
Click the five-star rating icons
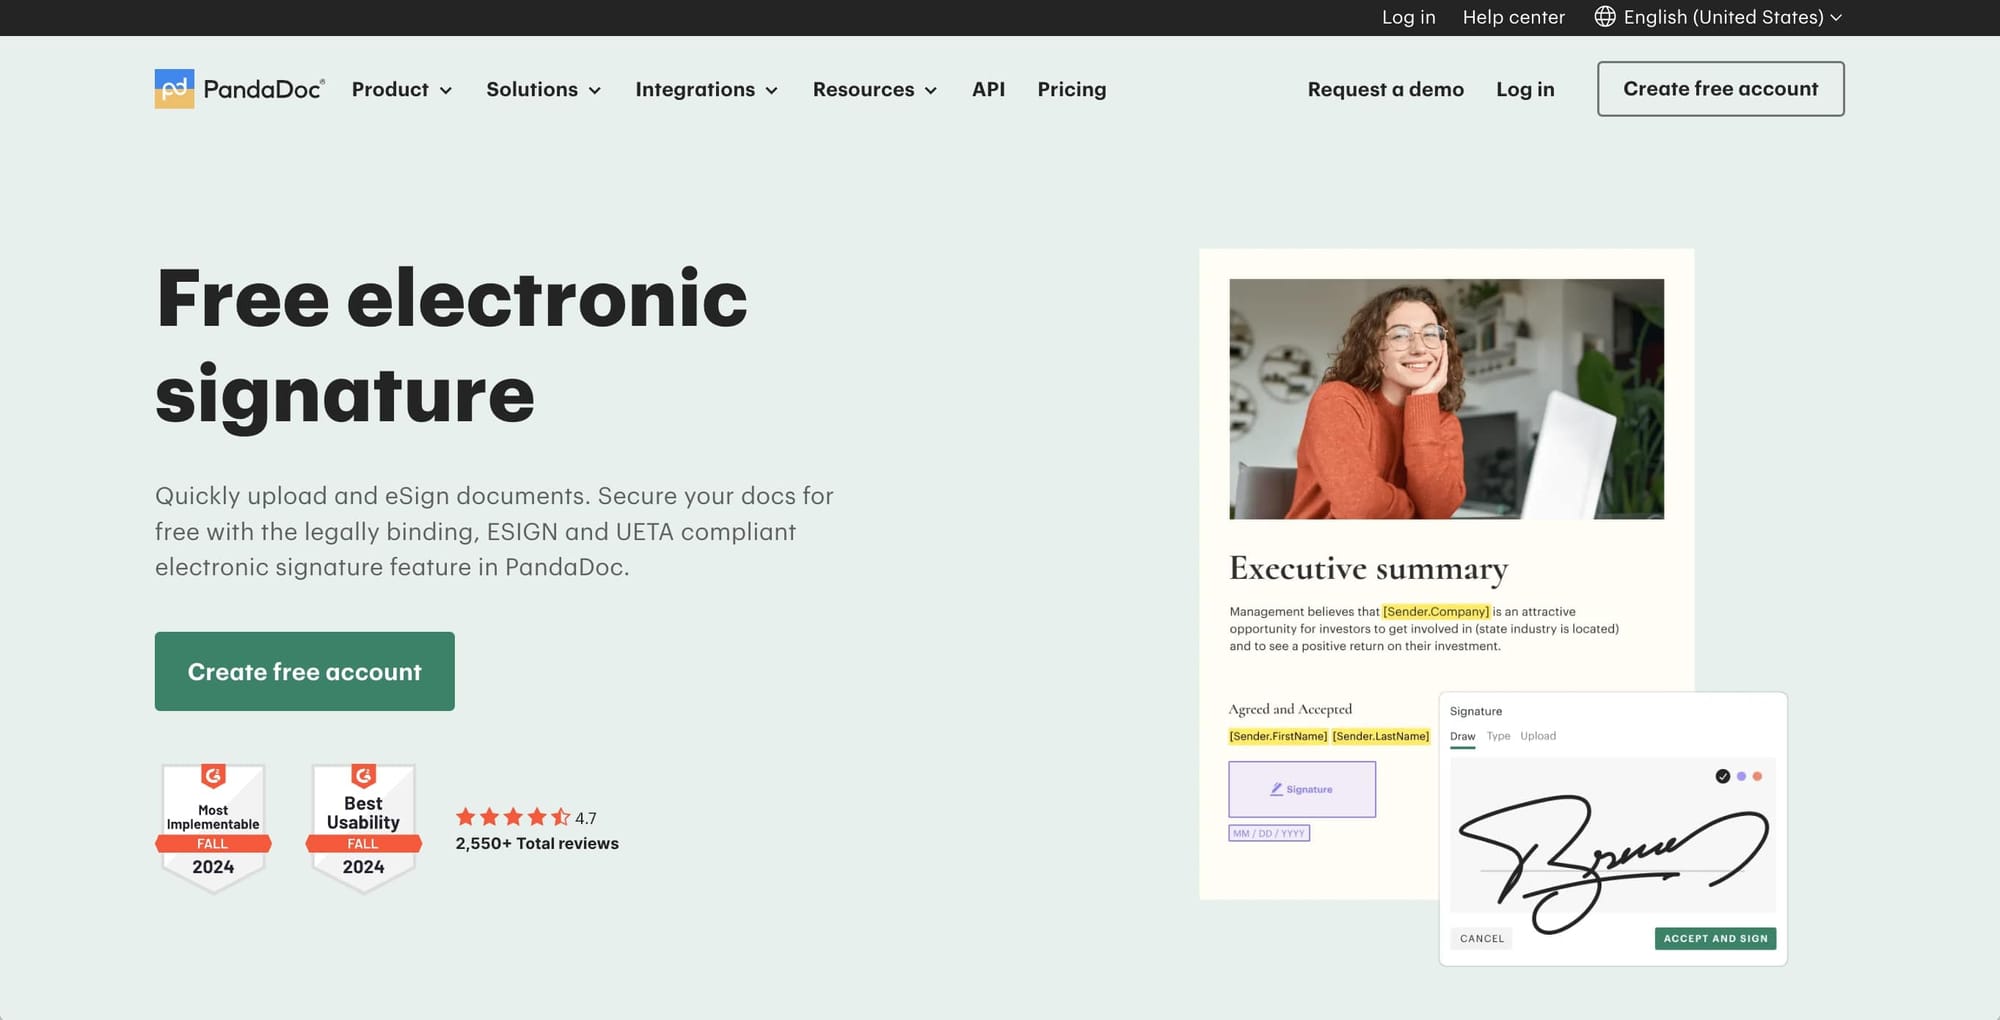tap(512, 817)
